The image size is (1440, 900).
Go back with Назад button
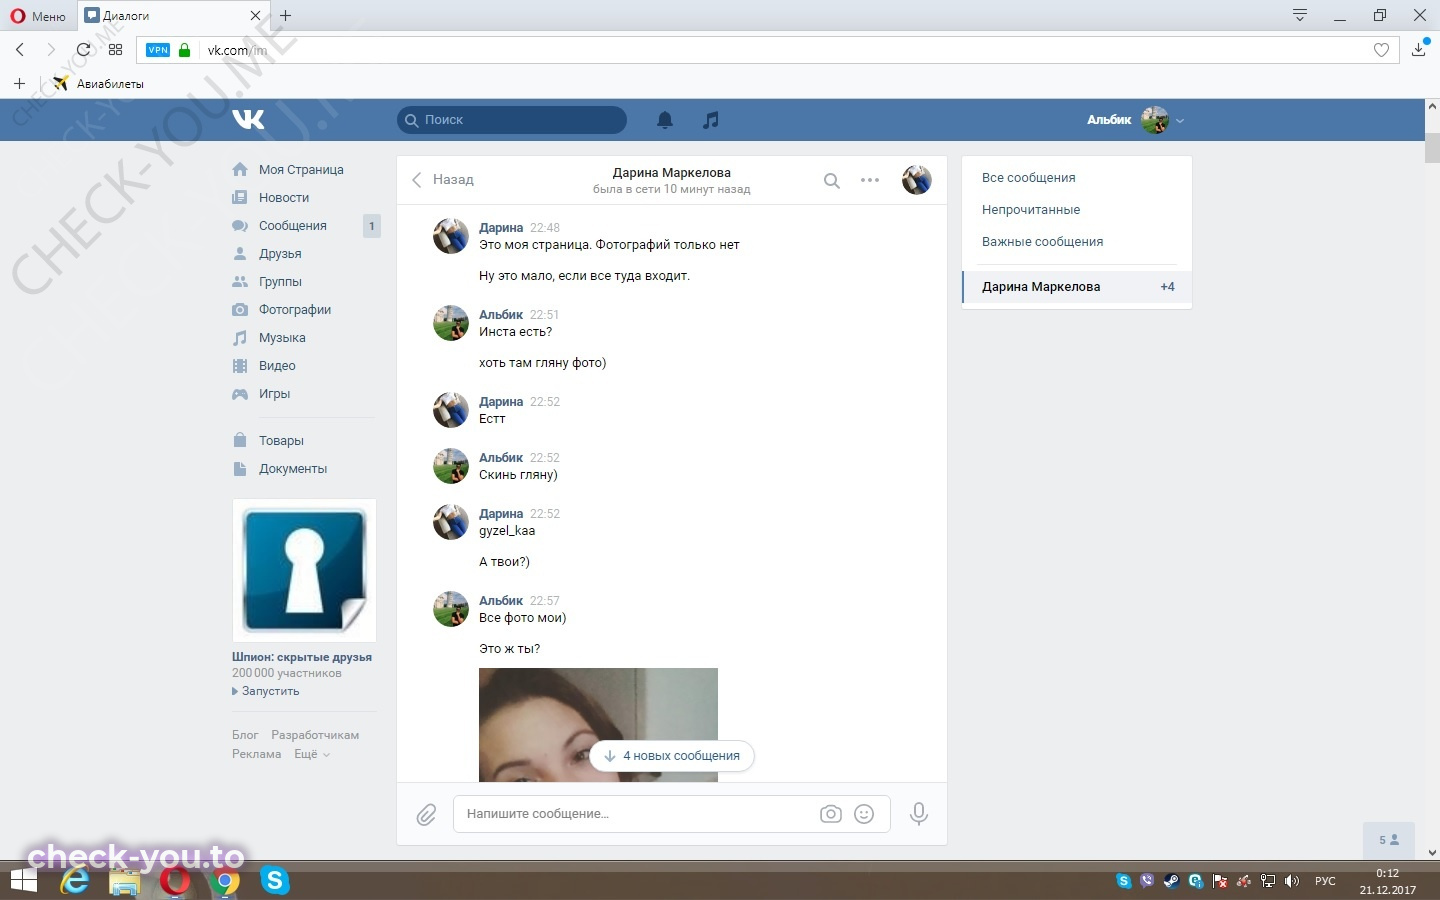click(443, 180)
